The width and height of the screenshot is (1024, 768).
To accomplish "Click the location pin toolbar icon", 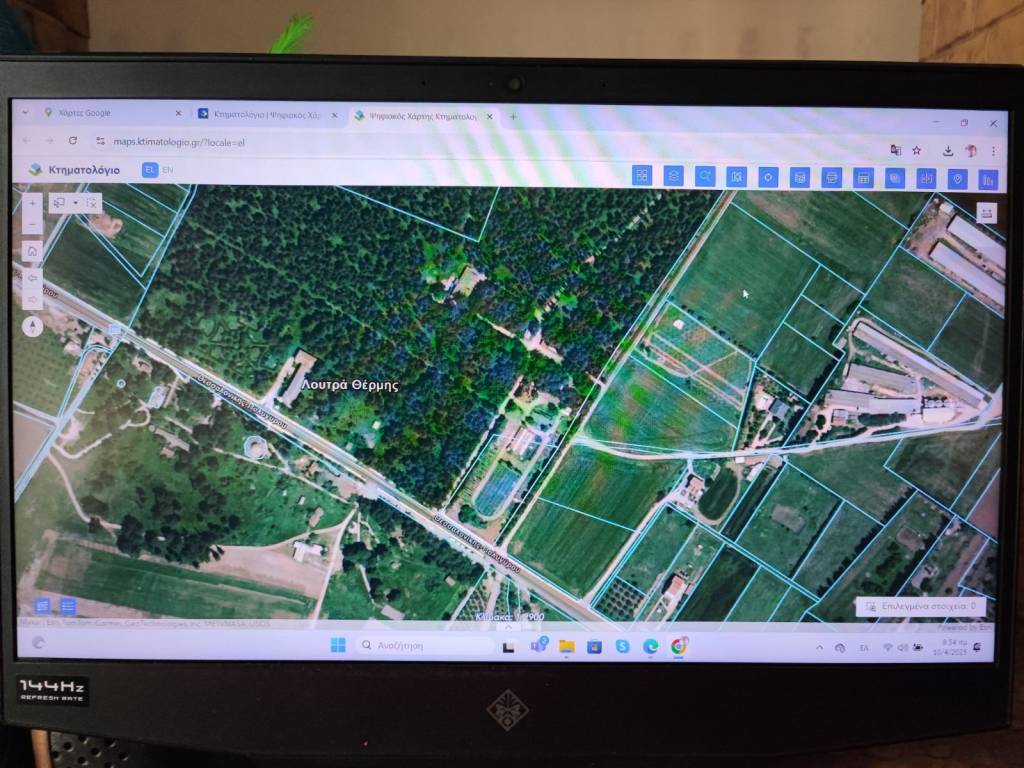I will (958, 179).
